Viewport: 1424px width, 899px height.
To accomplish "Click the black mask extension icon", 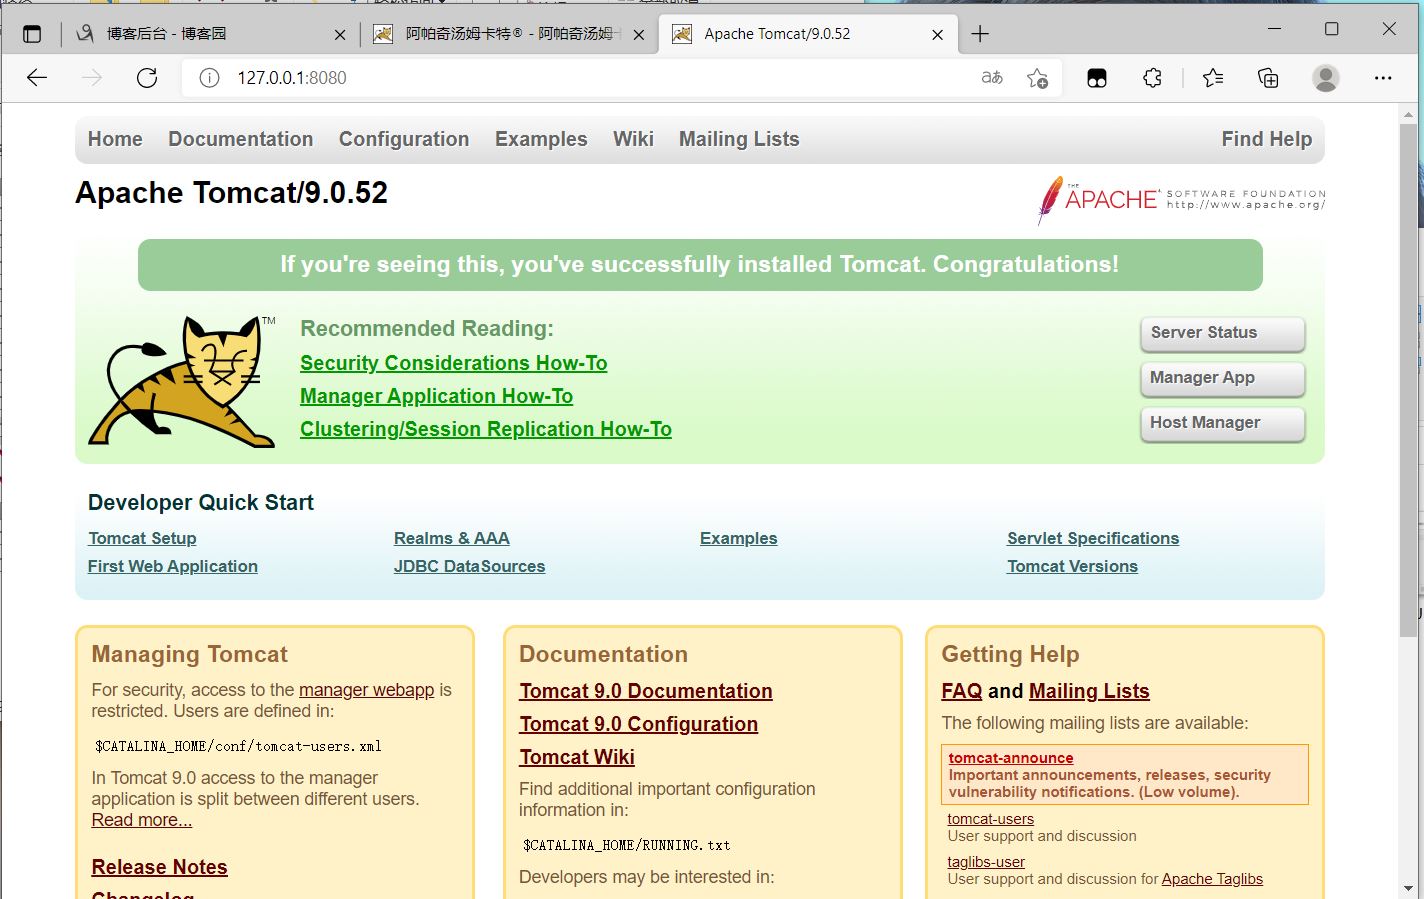I will [x=1097, y=78].
